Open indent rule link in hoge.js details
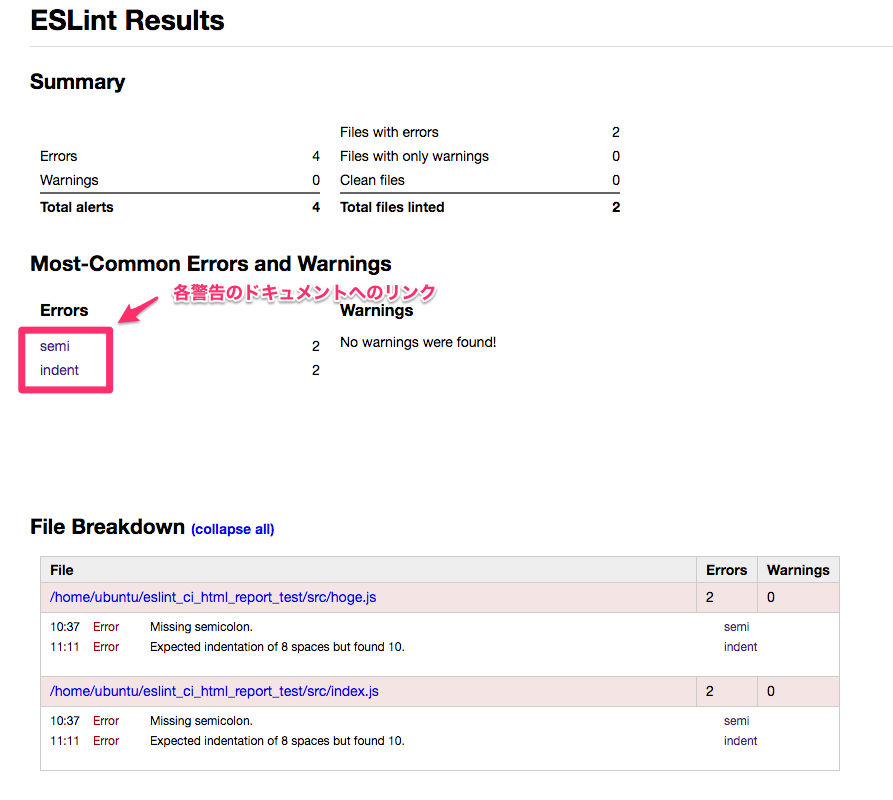Image resolution: width=893 pixels, height=800 pixels. coord(740,647)
